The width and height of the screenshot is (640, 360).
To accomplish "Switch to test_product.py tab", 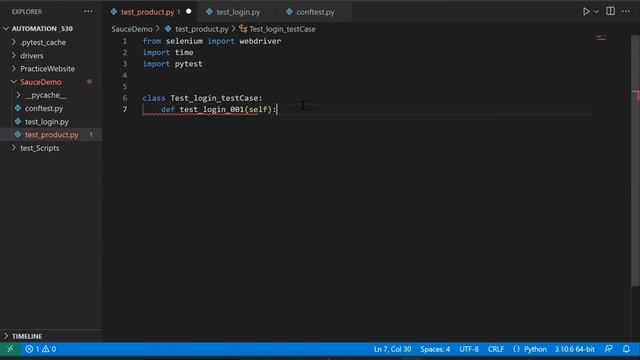I will (147, 12).
